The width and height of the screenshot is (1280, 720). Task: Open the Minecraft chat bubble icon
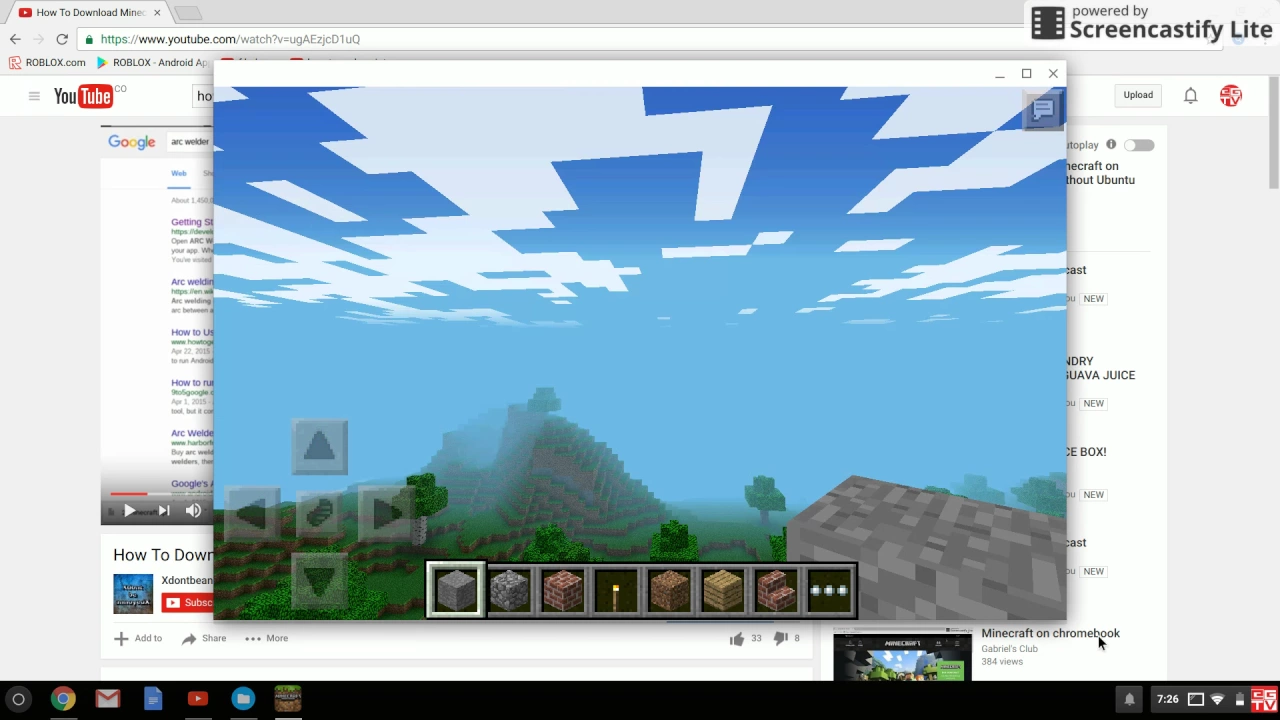[1043, 109]
